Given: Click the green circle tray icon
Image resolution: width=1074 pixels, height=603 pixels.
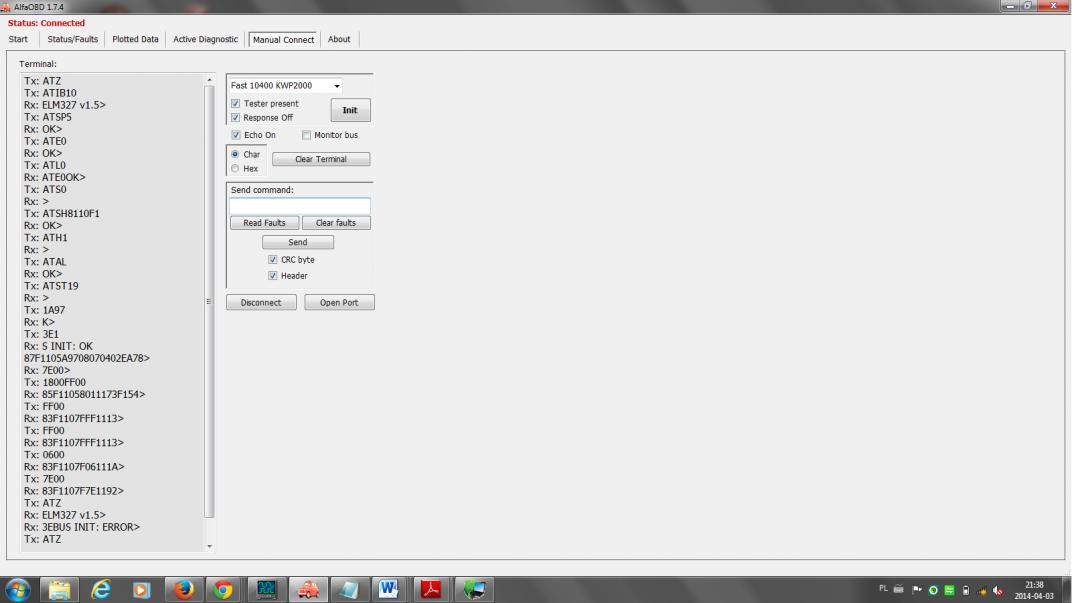Looking at the screenshot, I should pyautogui.click(x=933, y=591).
